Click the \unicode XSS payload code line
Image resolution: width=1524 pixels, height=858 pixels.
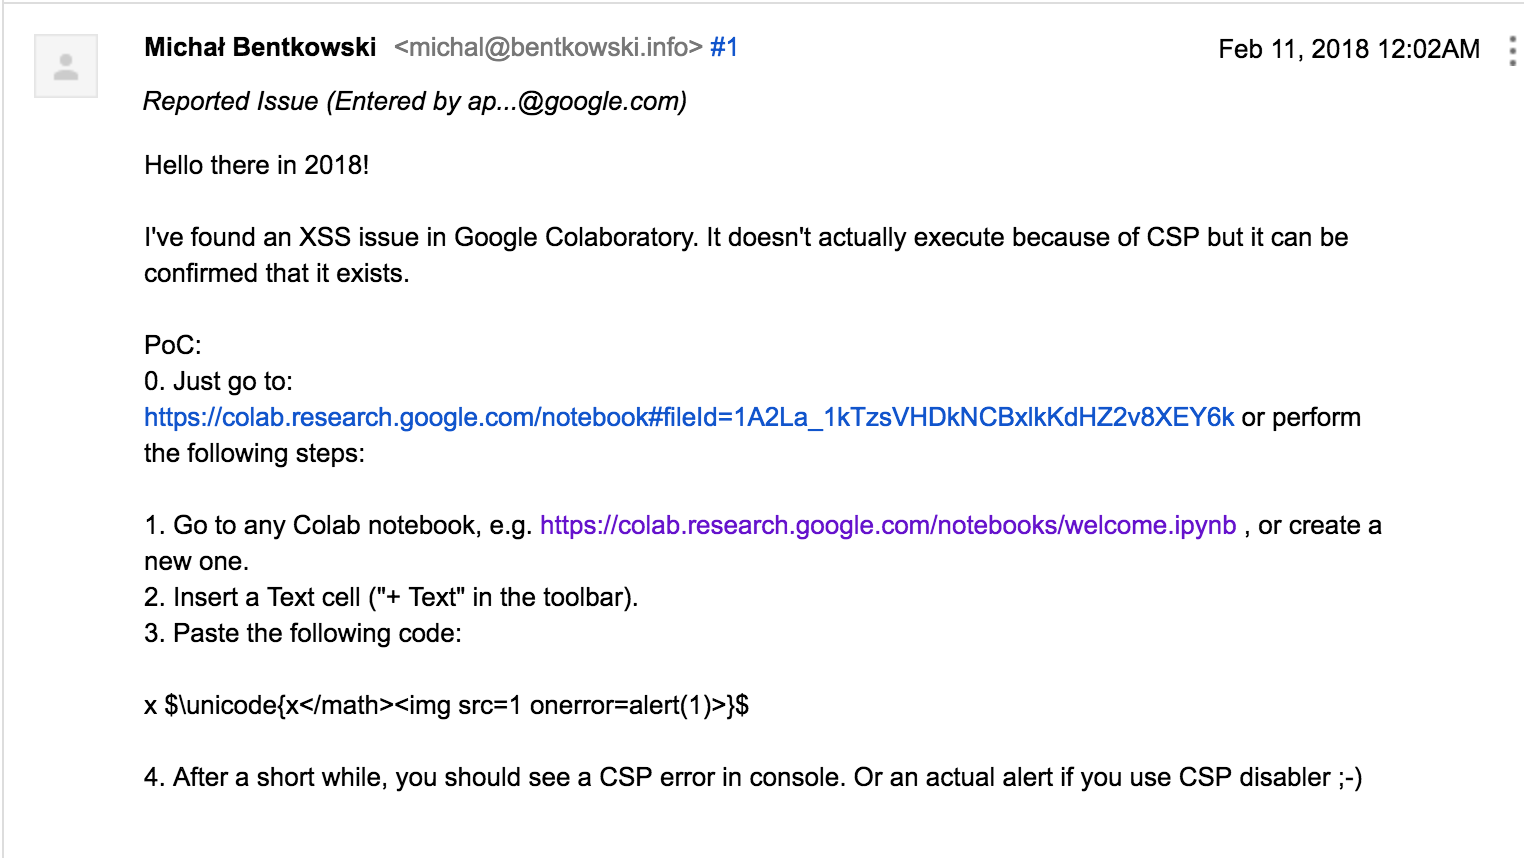[x=446, y=705]
